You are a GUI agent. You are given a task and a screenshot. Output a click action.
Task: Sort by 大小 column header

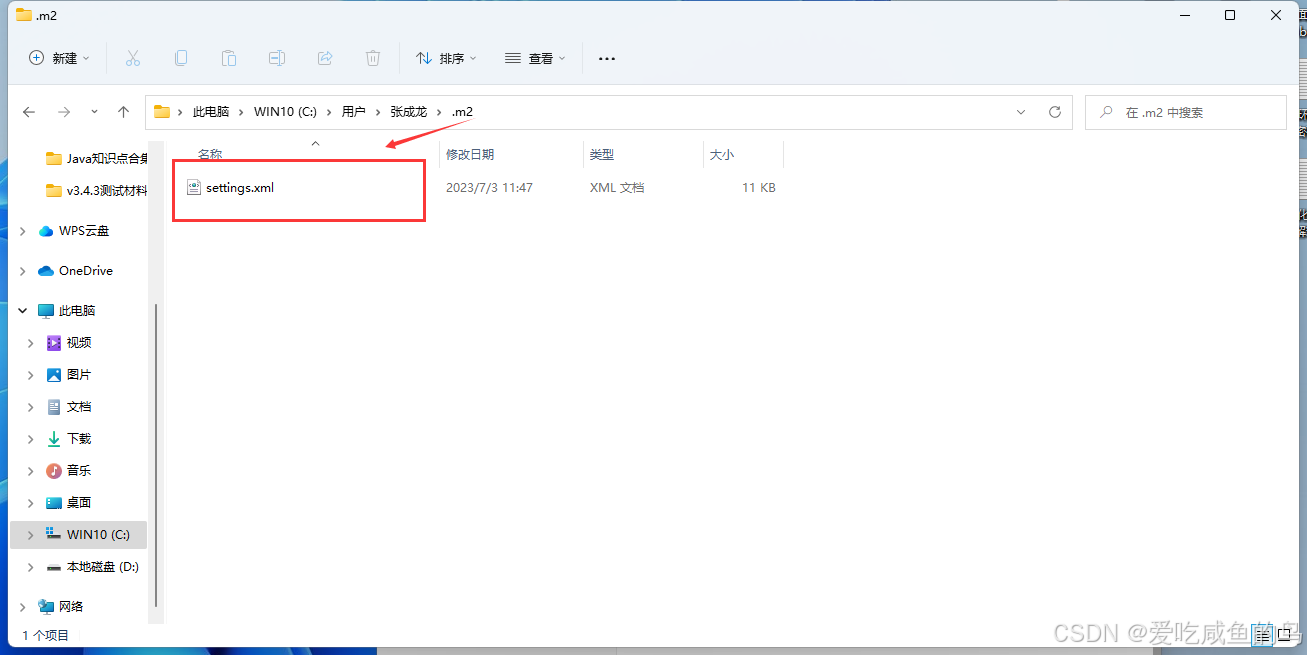[722, 155]
